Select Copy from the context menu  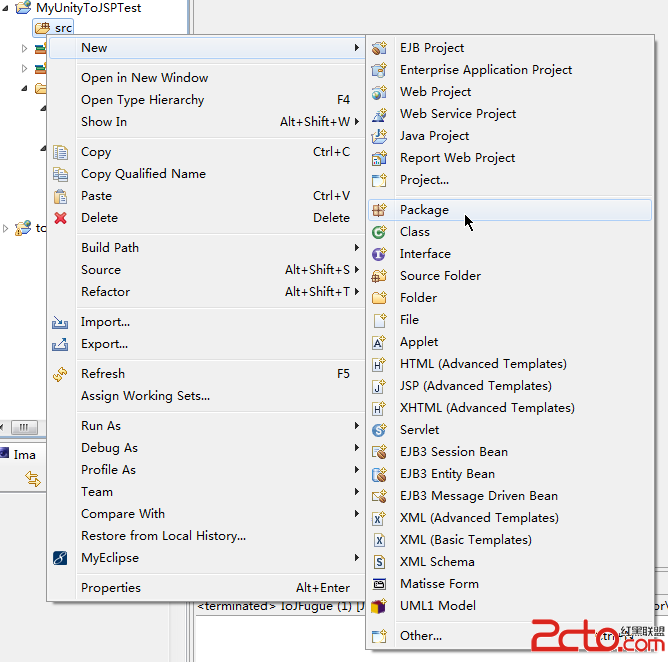[207, 152]
